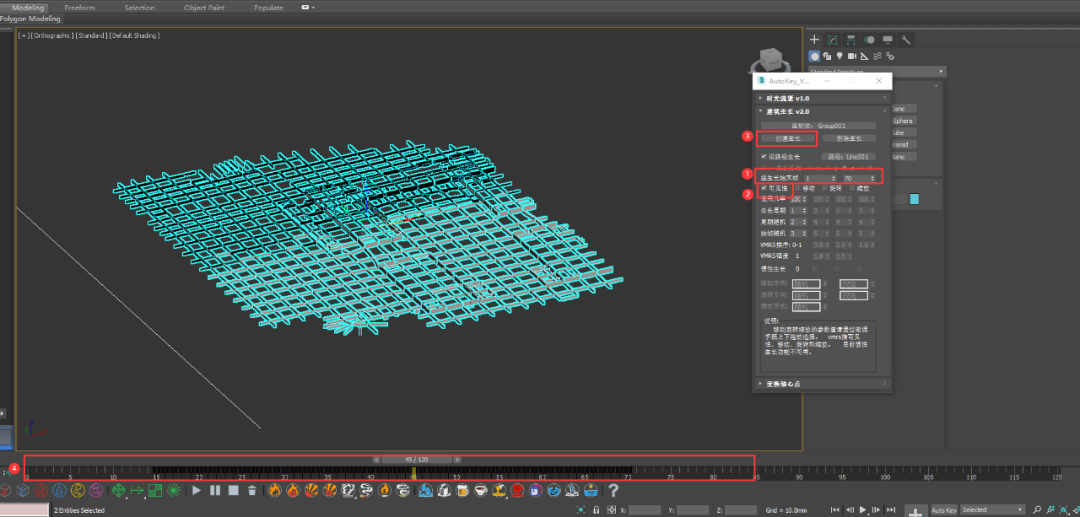The width and height of the screenshot is (1080, 517).
Task: Click the 建筑体: Group001 pick button
Action: [818, 126]
